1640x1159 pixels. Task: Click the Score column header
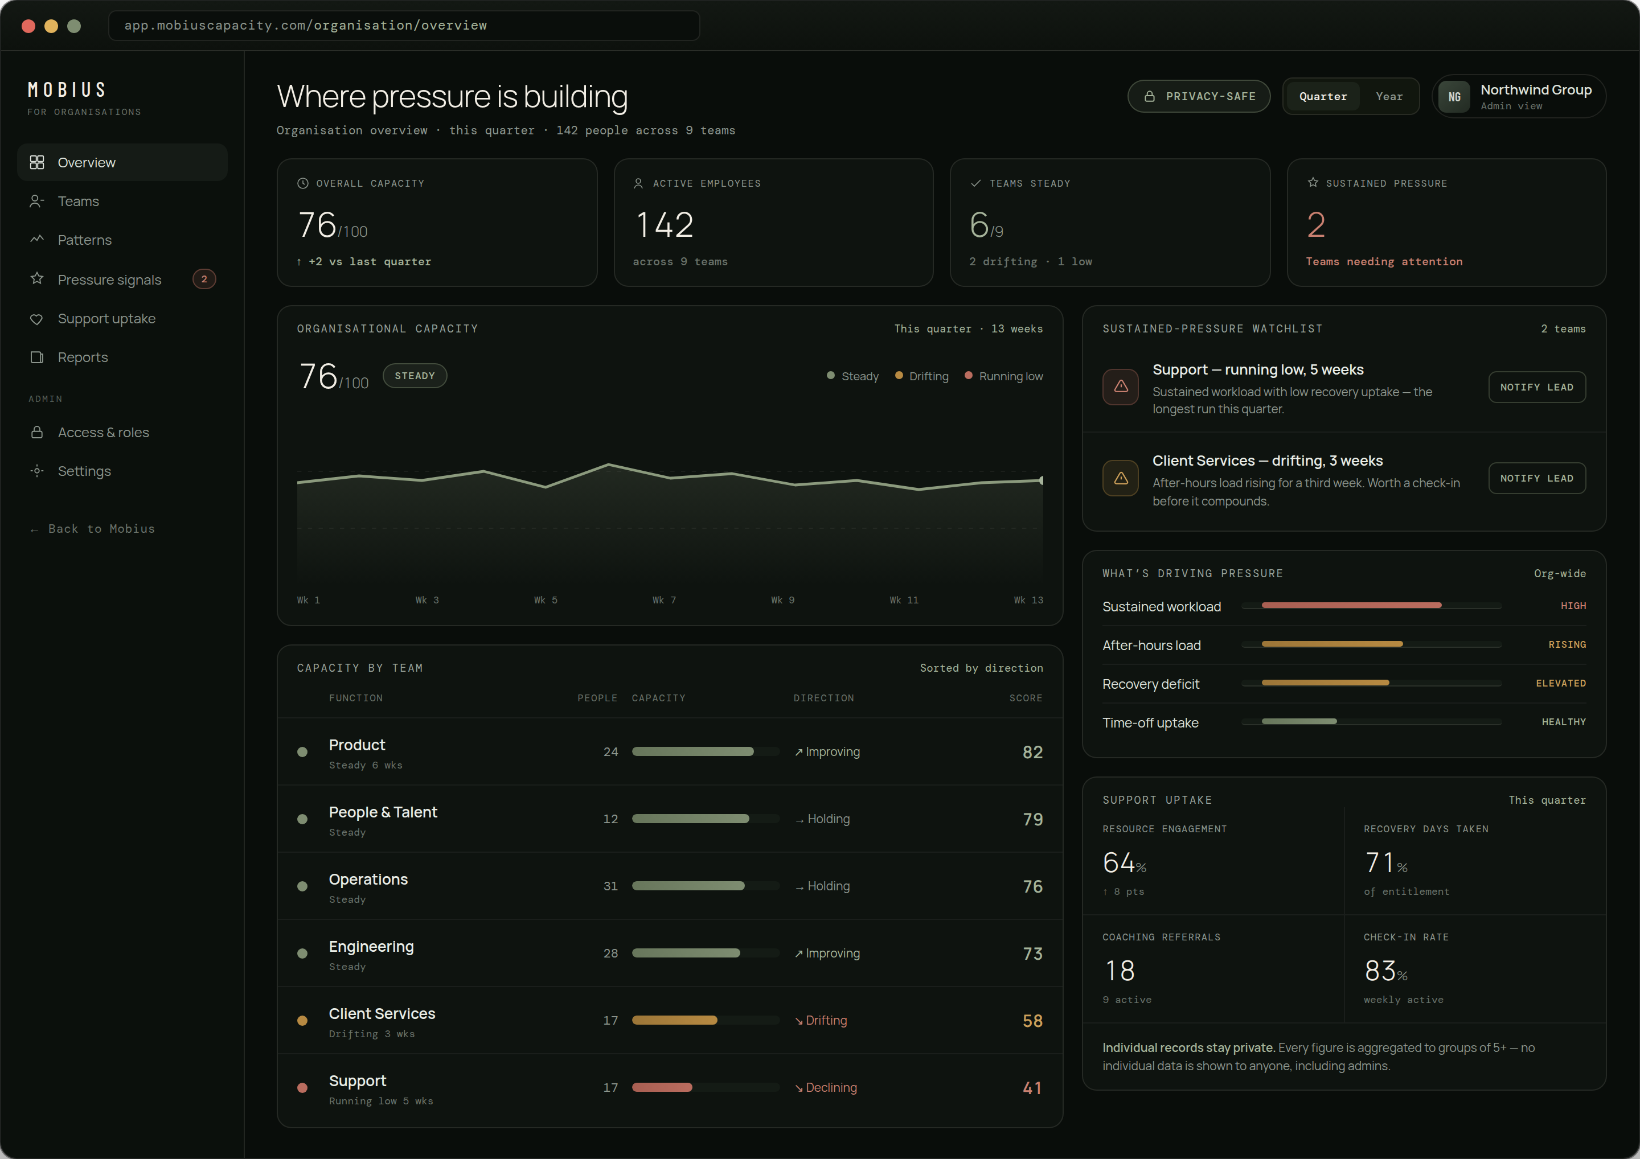[1026, 698]
